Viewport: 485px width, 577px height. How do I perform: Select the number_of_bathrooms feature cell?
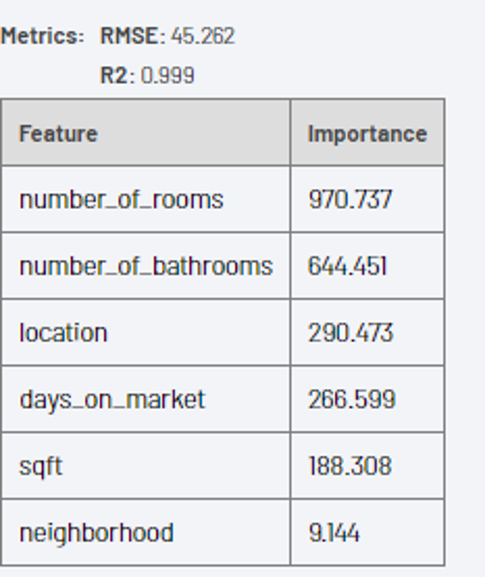click(x=146, y=266)
